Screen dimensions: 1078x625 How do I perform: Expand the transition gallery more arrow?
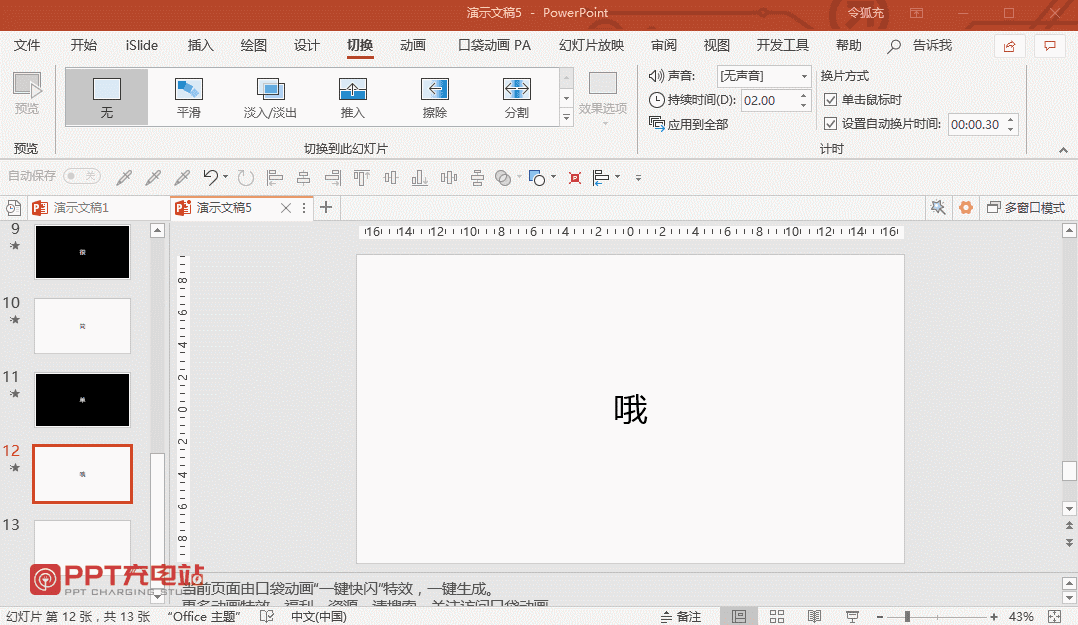click(566, 118)
